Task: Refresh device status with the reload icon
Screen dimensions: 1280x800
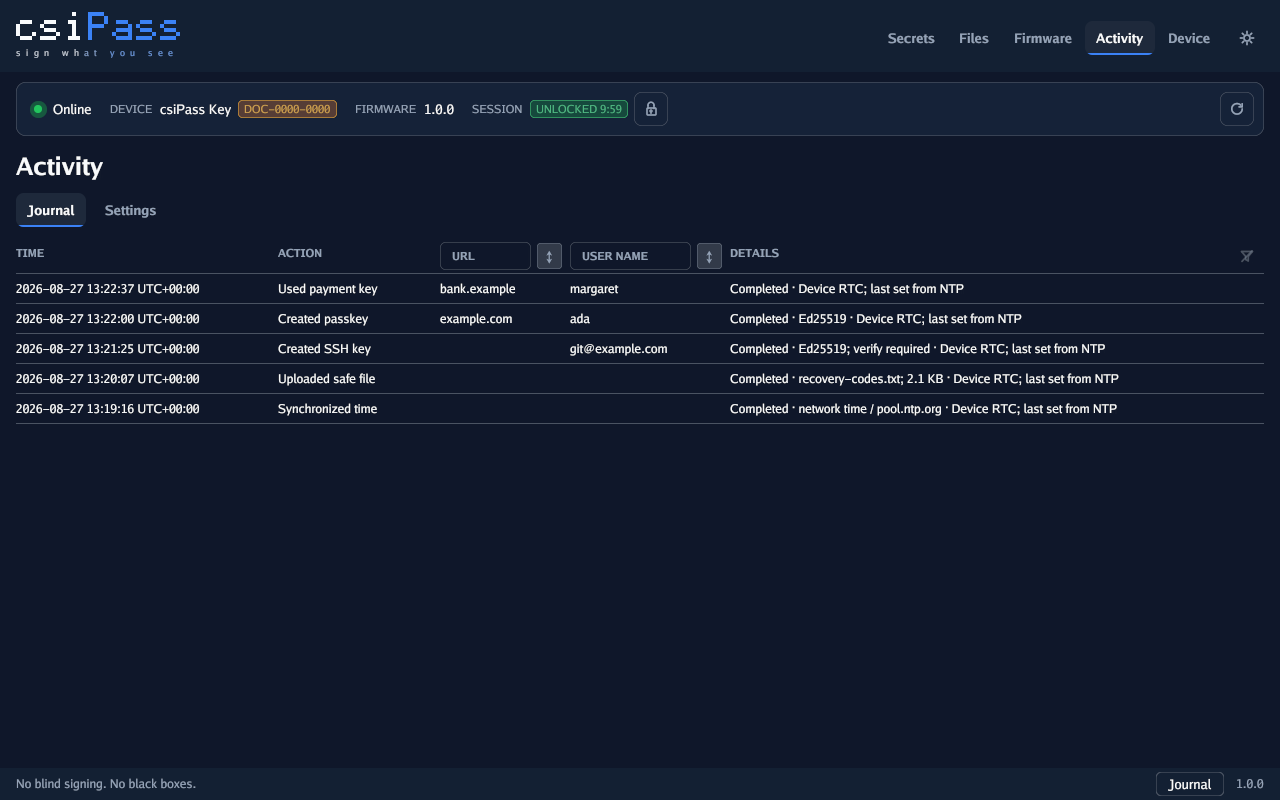Action: 1237,109
